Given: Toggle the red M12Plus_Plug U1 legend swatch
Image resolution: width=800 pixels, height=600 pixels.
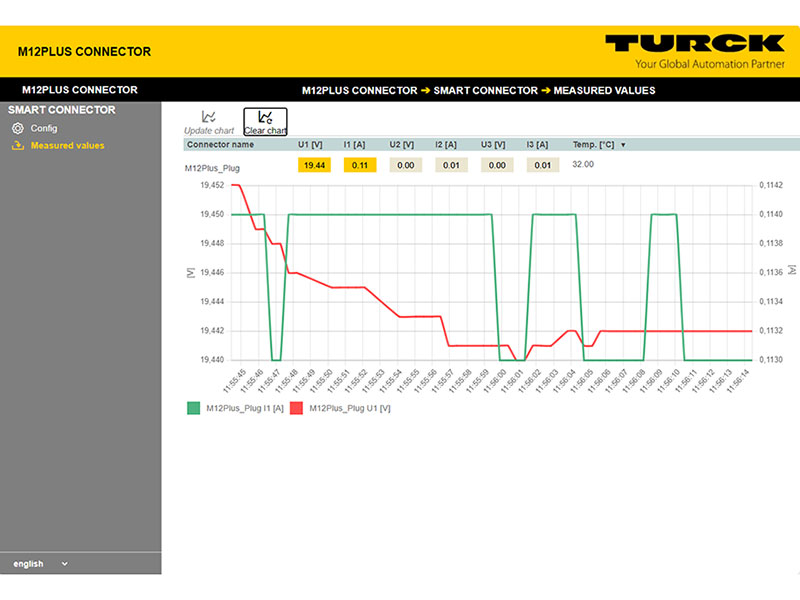Looking at the screenshot, I should click(297, 408).
